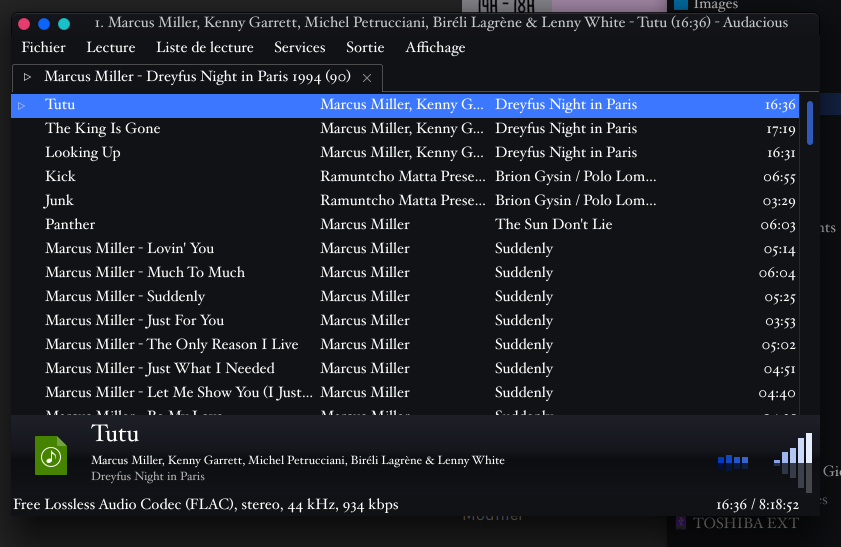Screen dimensions: 841x547
Task: Select the track The King Is Gone
Action: point(405,129)
